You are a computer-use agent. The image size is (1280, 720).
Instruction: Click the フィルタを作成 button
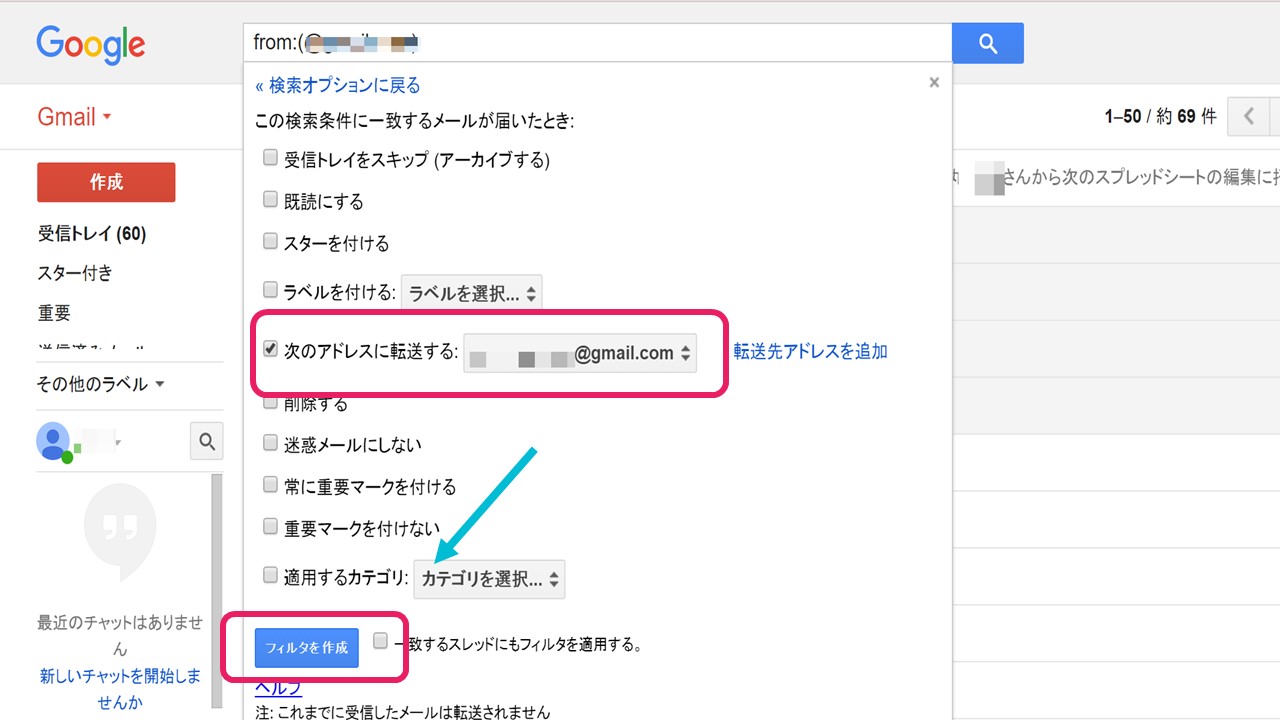306,648
